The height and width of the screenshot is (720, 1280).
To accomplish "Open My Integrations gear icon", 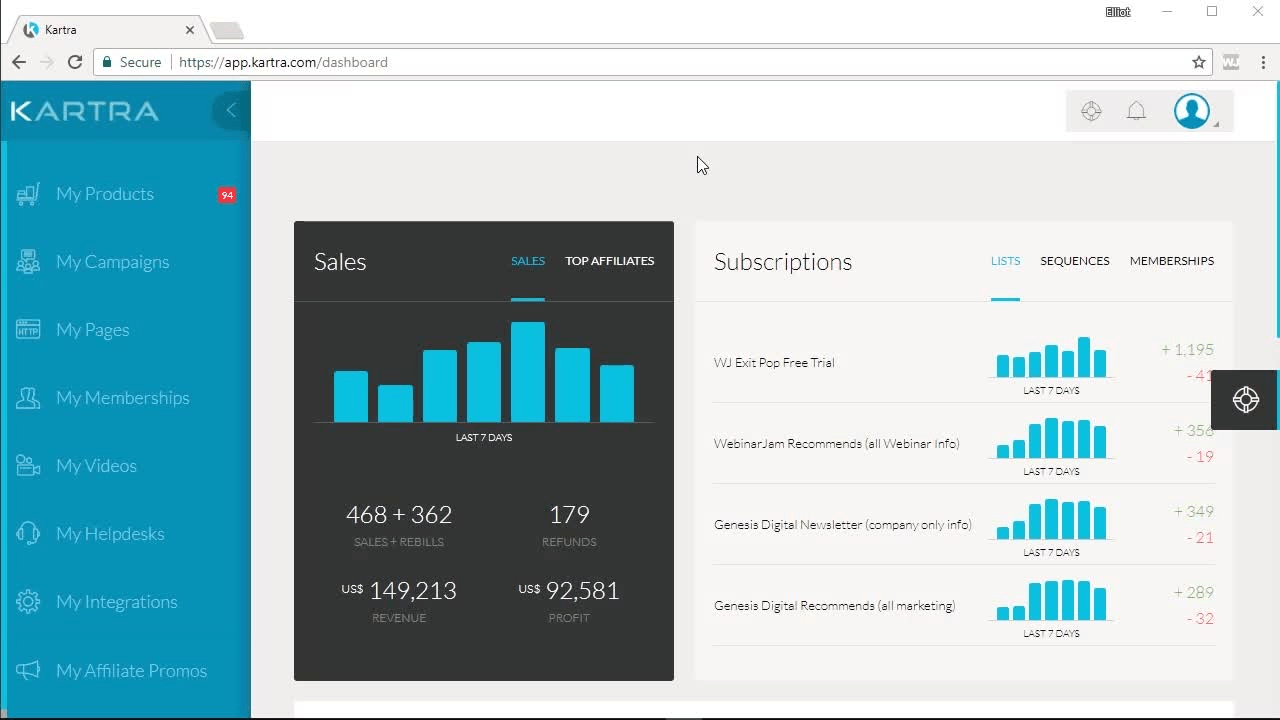I will point(28,602).
